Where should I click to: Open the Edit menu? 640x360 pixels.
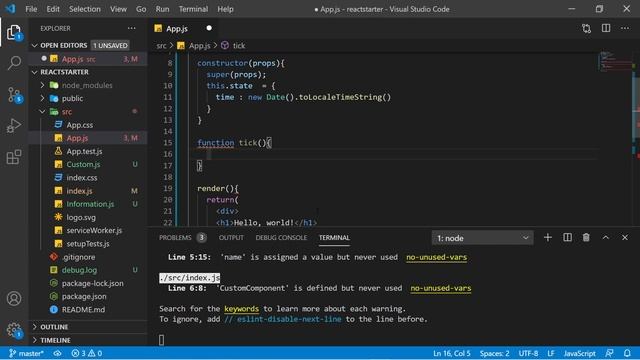click(53, 9)
